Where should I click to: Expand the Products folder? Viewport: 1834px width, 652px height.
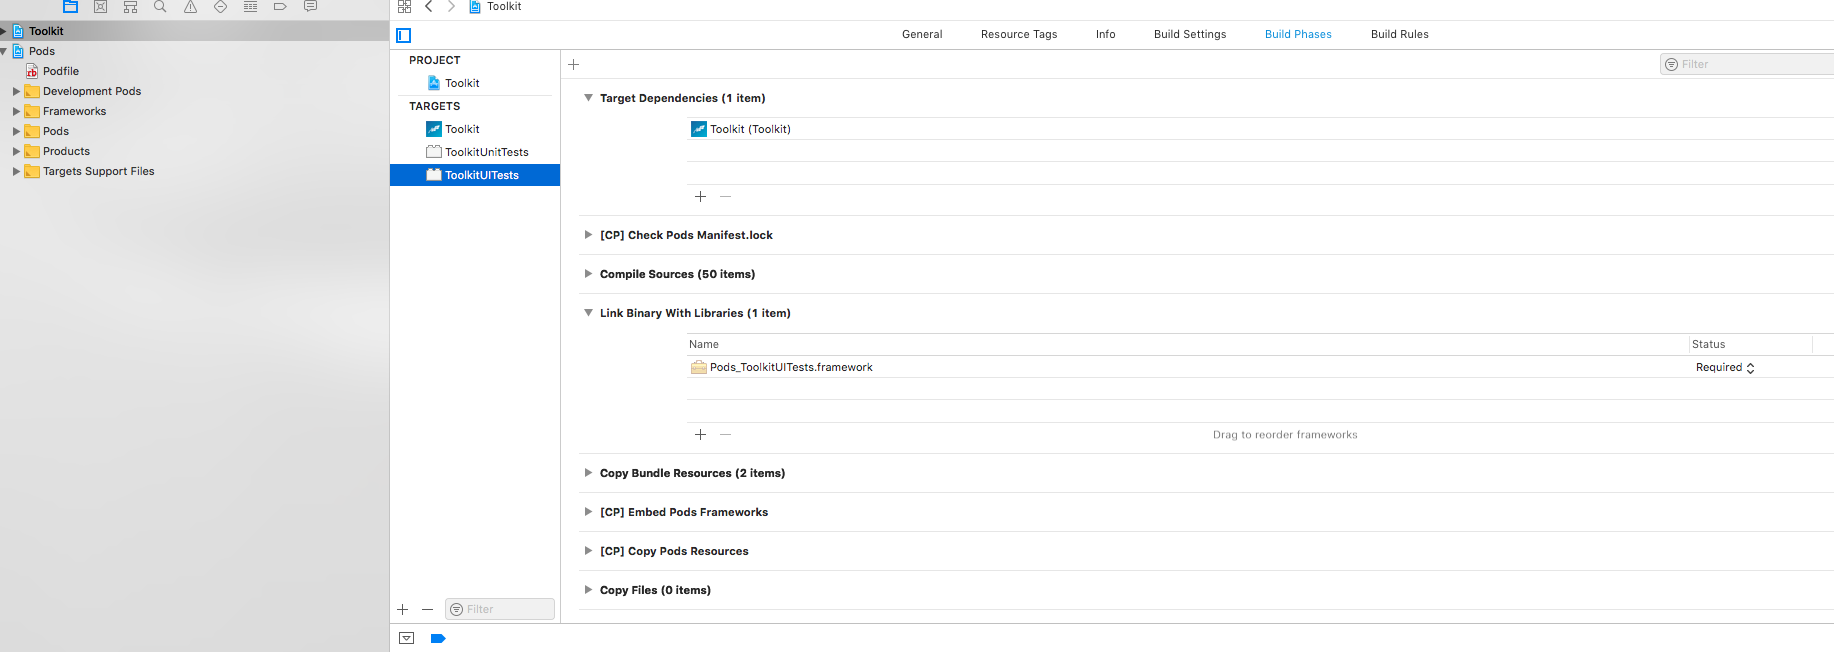[16, 151]
